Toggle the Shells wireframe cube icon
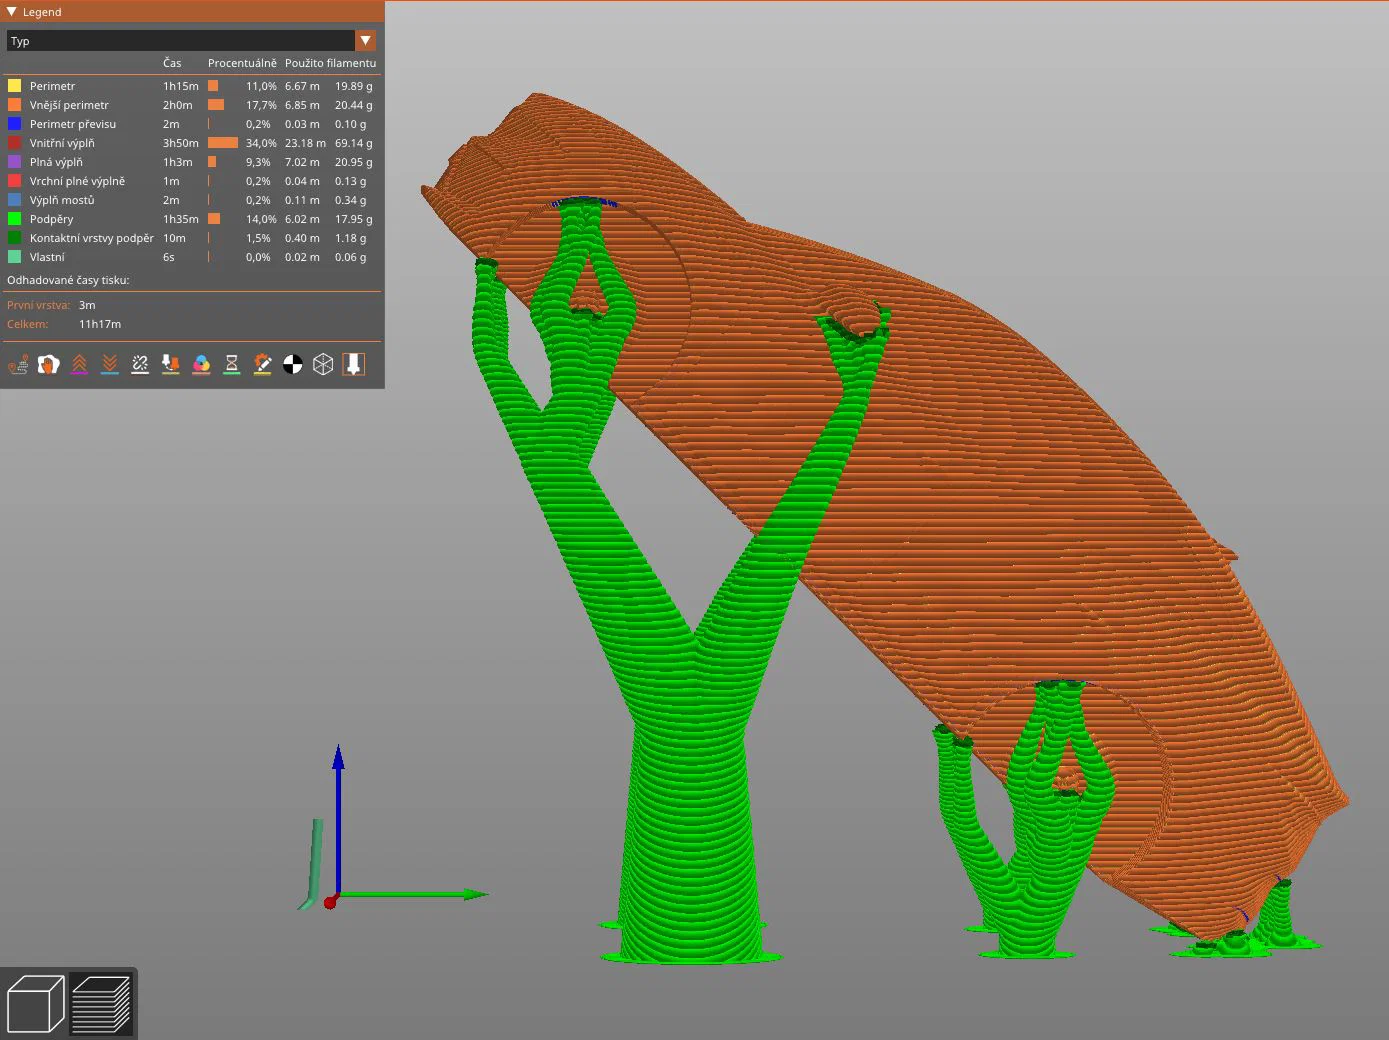This screenshot has width=1389, height=1040. pos(323,365)
